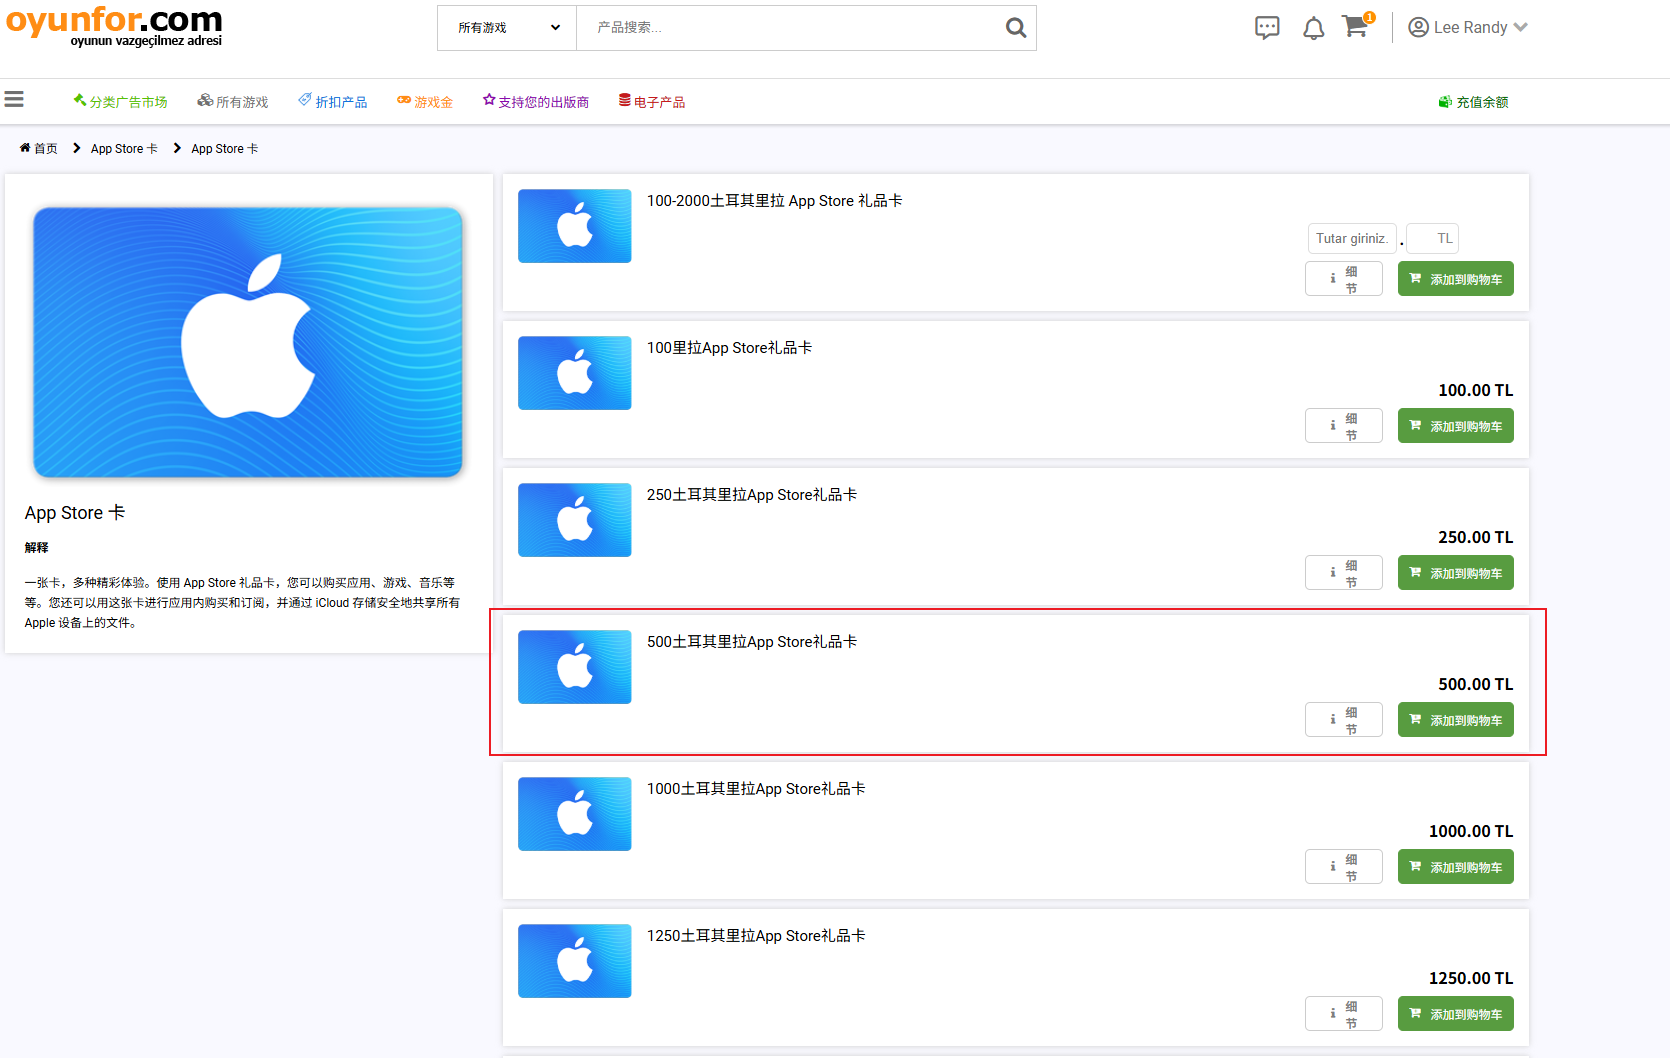
Task: View 细节 for 1250 lira card
Action: [1344, 1014]
